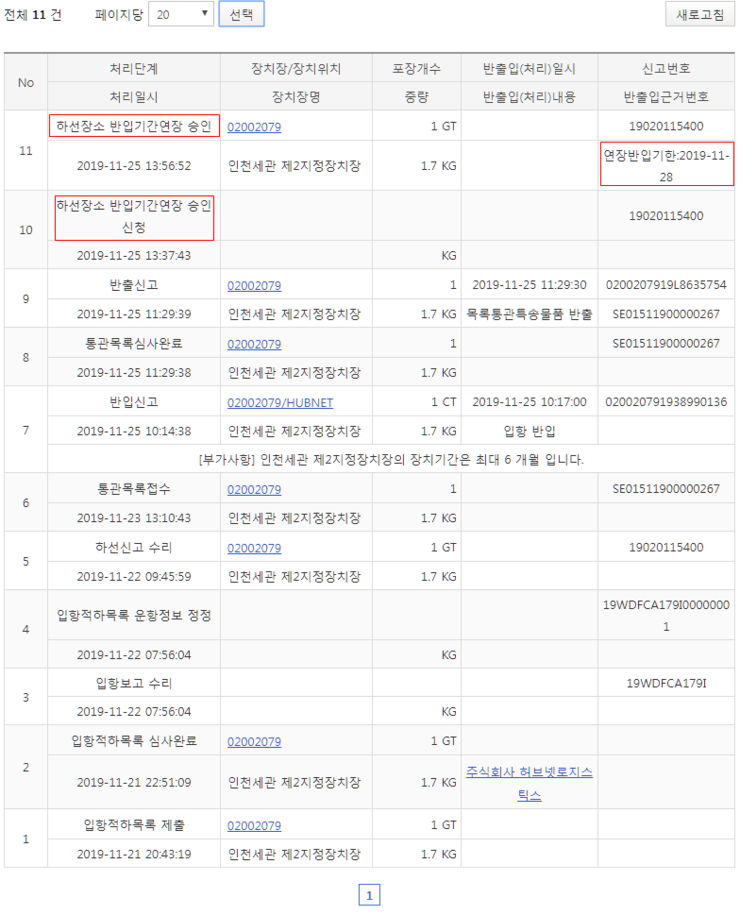Open 02002079 link in 입항적하목록 심사완료 row
The height and width of the screenshot is (915, 740).
254,742
